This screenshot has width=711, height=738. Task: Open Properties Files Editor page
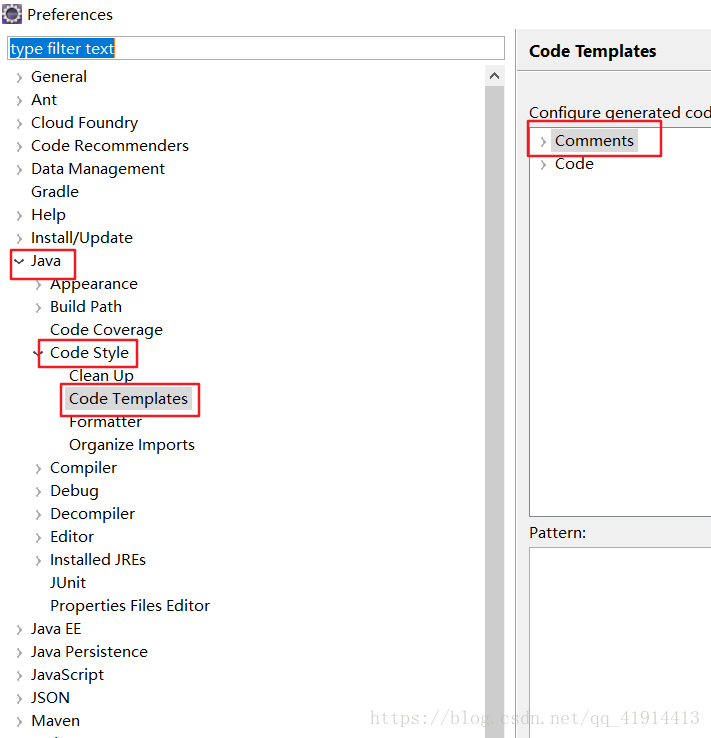[130, 606]
